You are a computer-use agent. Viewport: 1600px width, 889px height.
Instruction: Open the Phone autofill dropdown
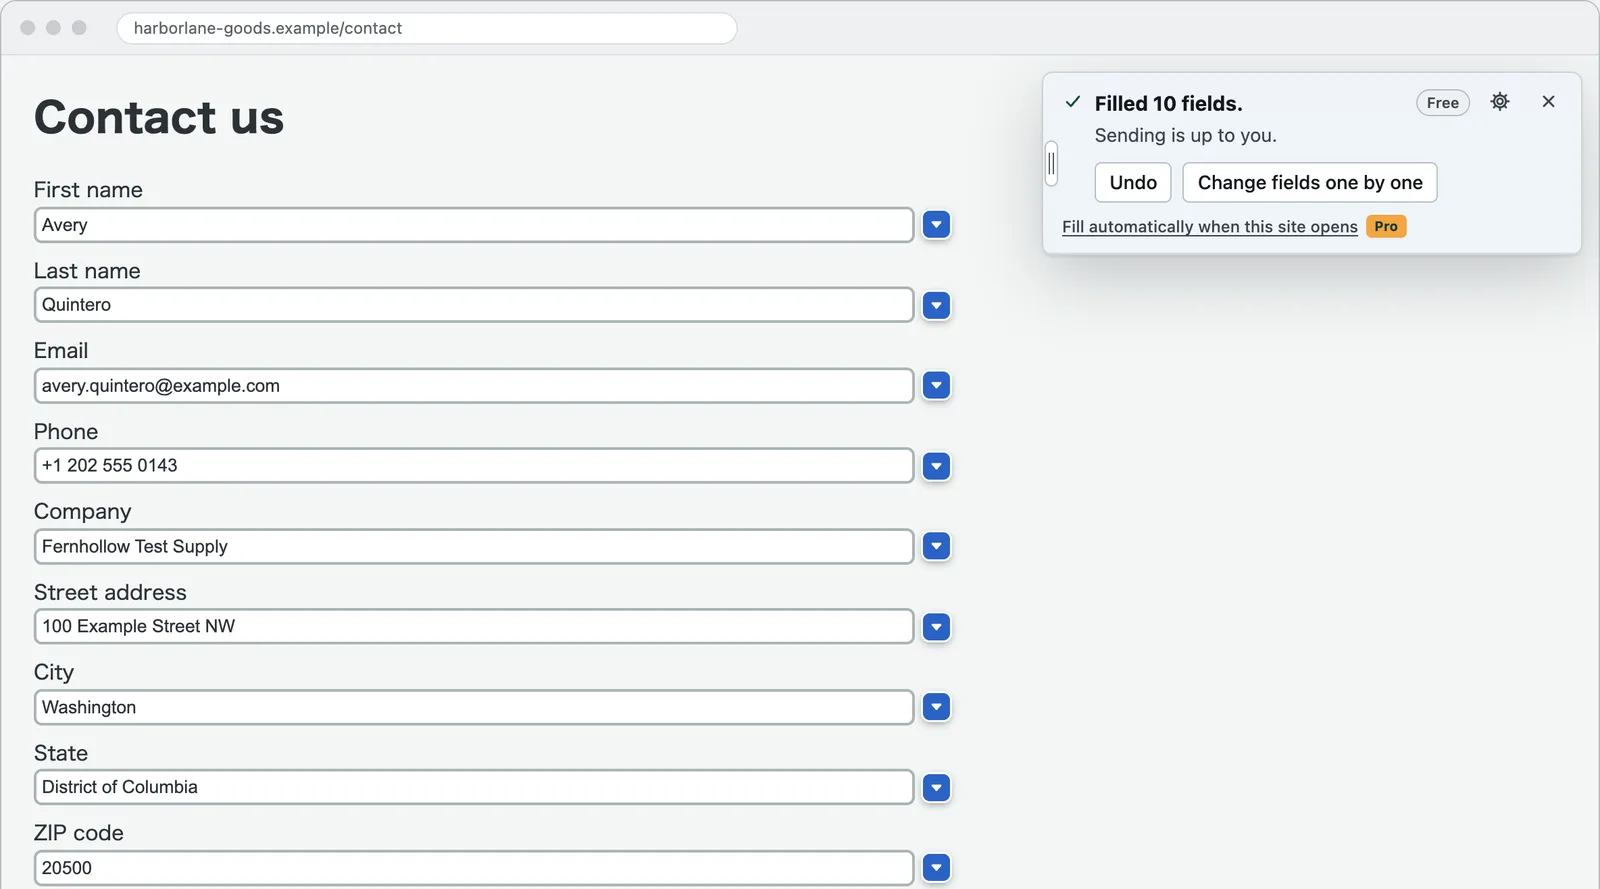(x=936, y=466)
